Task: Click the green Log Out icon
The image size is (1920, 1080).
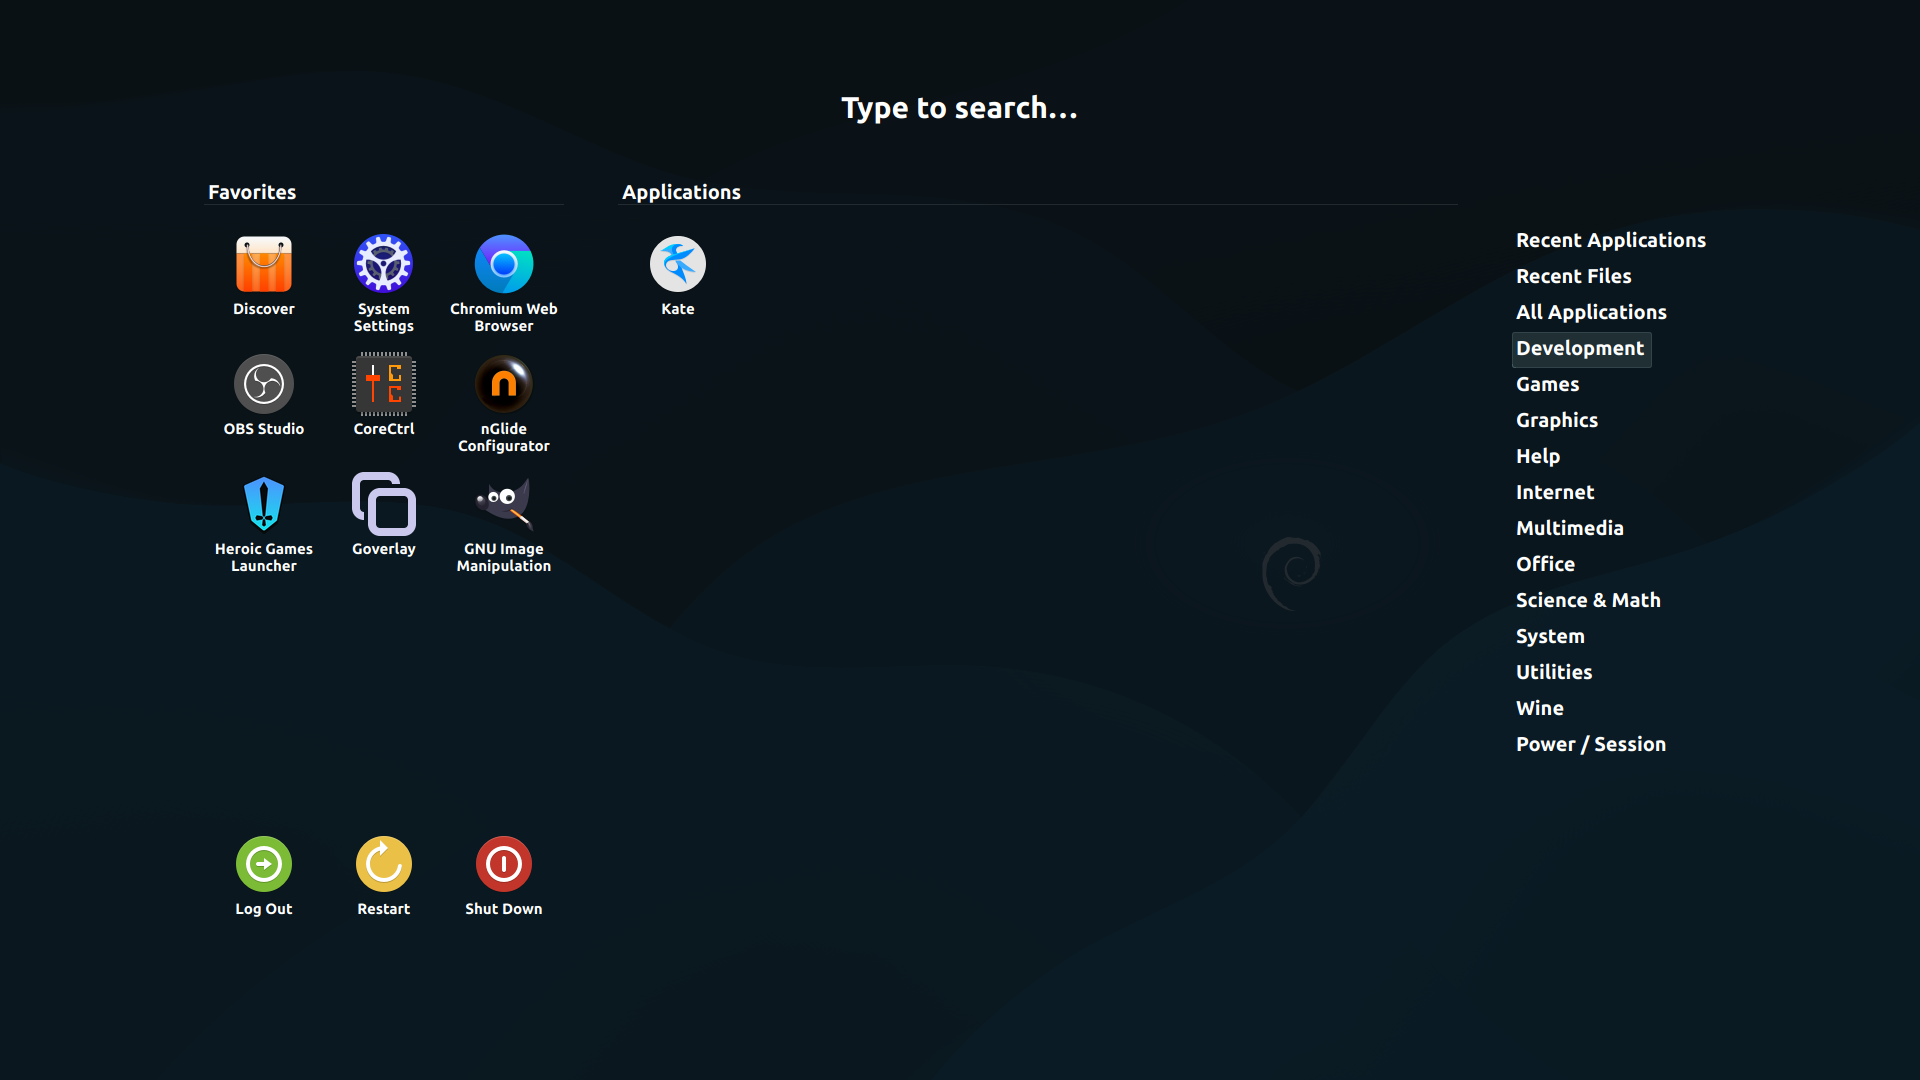Action: click(x=264, y=864)
